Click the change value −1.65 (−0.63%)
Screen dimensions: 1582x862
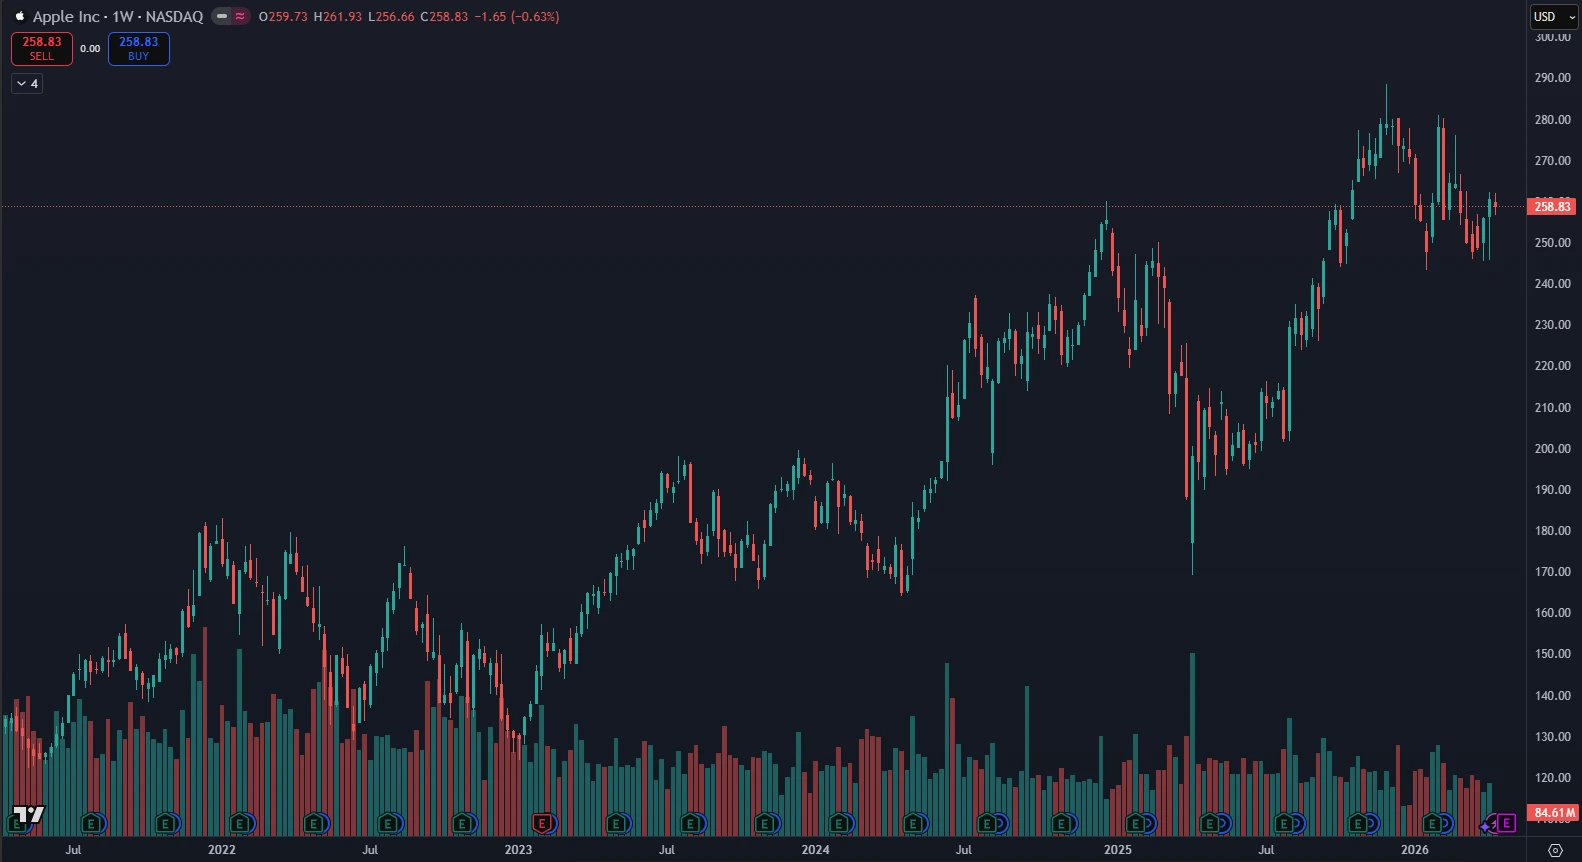517,17
